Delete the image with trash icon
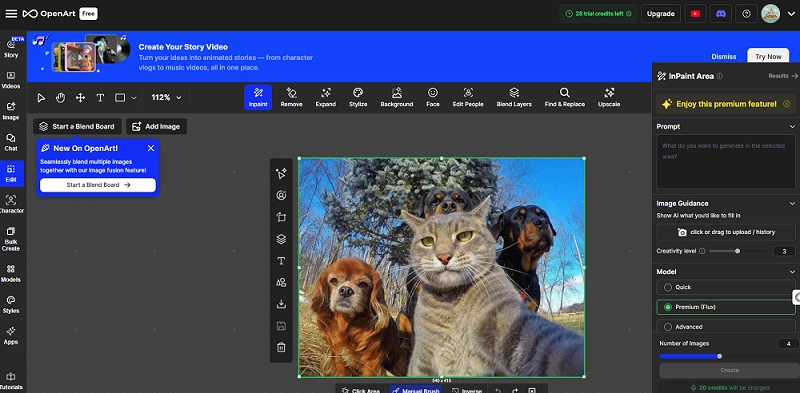This screenshot has width=800, height=393. [281, 348]
